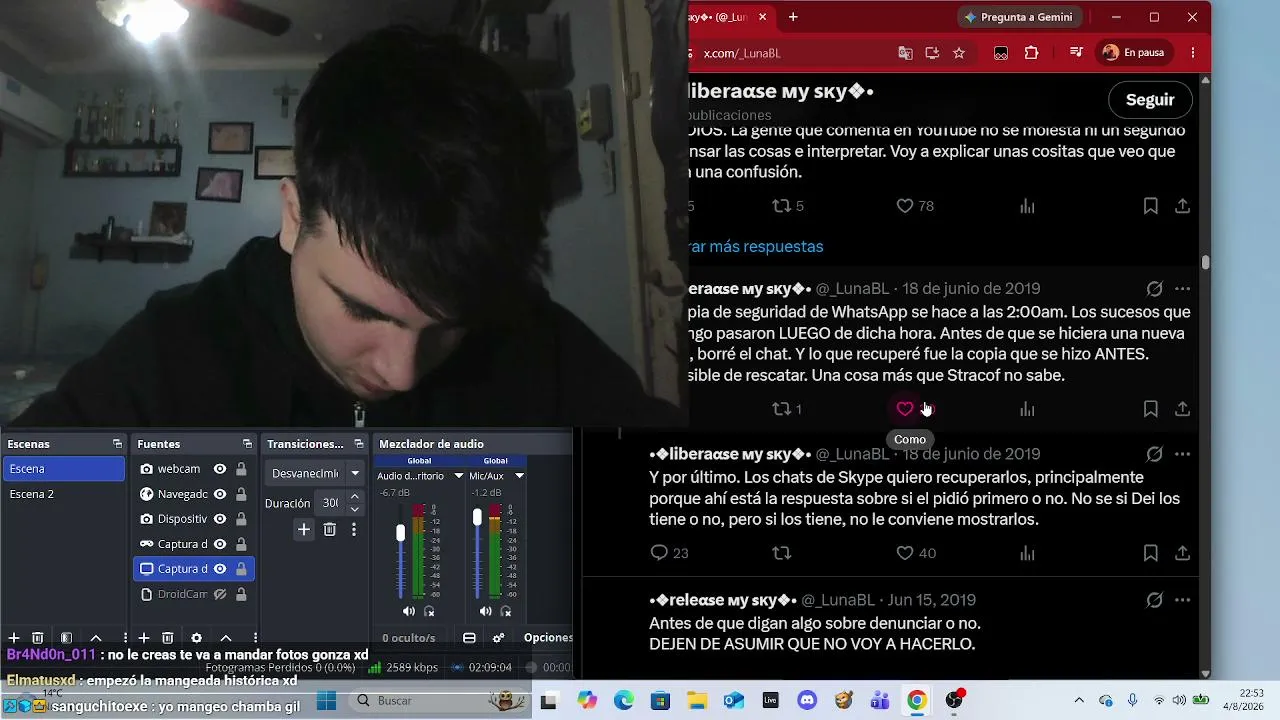The image size is (1280, 720).
Task: Open Microsoft Edge from the taskbar
Action: pos(623,701)
